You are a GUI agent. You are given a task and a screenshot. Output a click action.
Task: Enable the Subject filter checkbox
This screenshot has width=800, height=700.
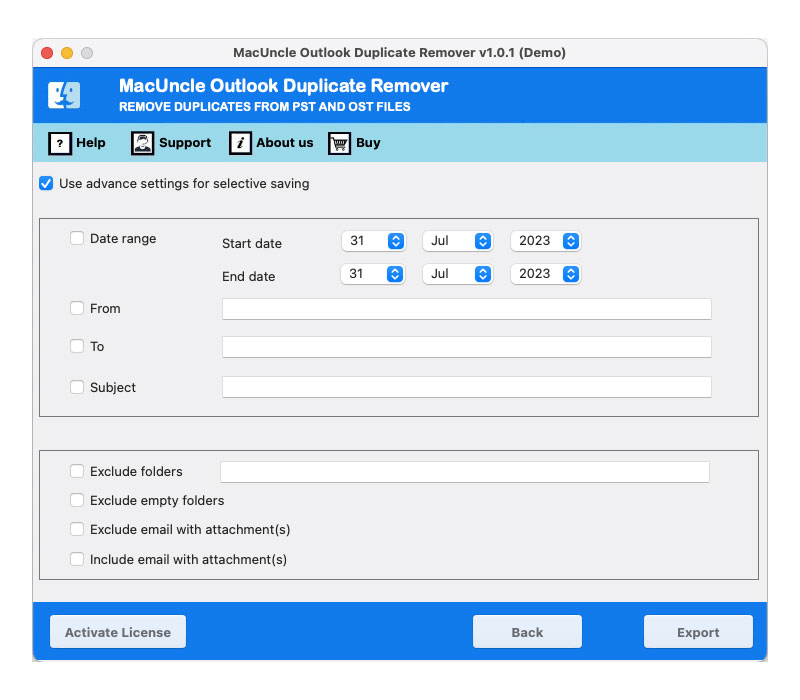click(x=77, y=387)
